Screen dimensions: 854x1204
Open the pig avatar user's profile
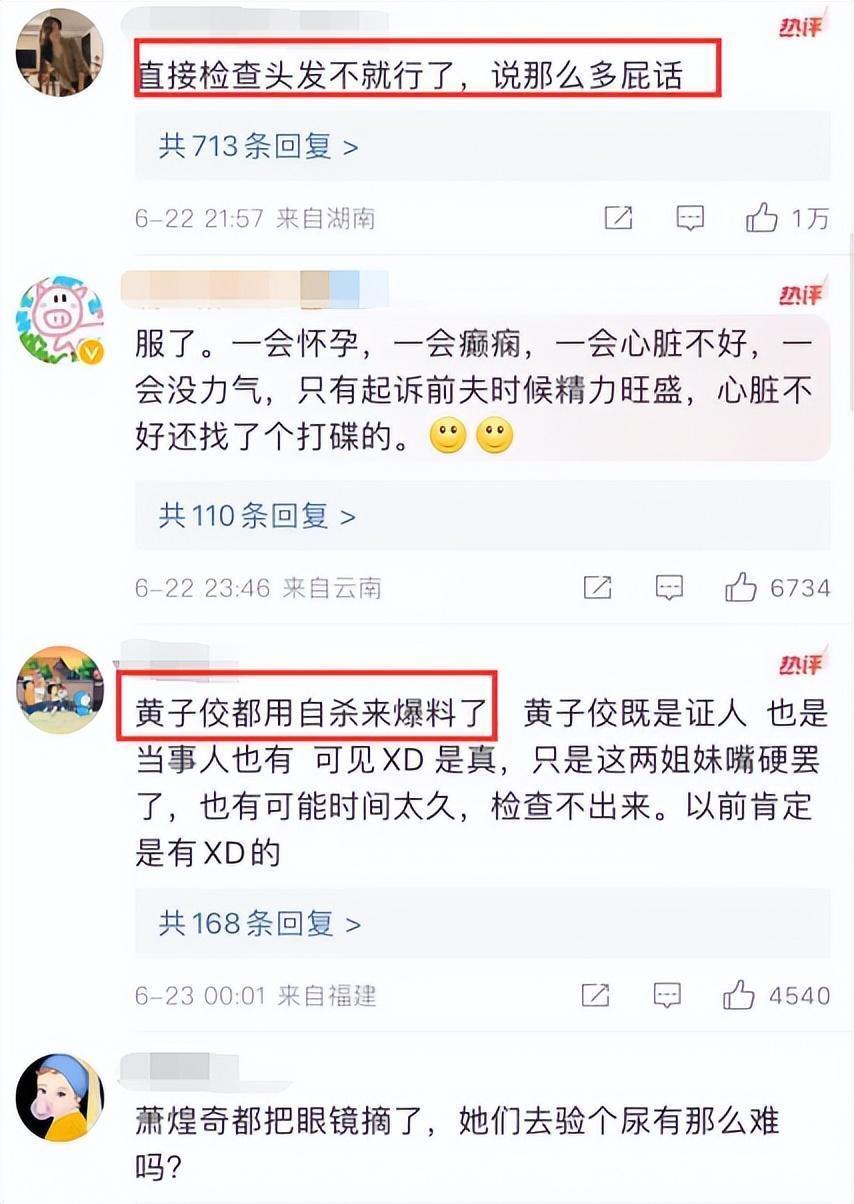(x=60, y=320)
